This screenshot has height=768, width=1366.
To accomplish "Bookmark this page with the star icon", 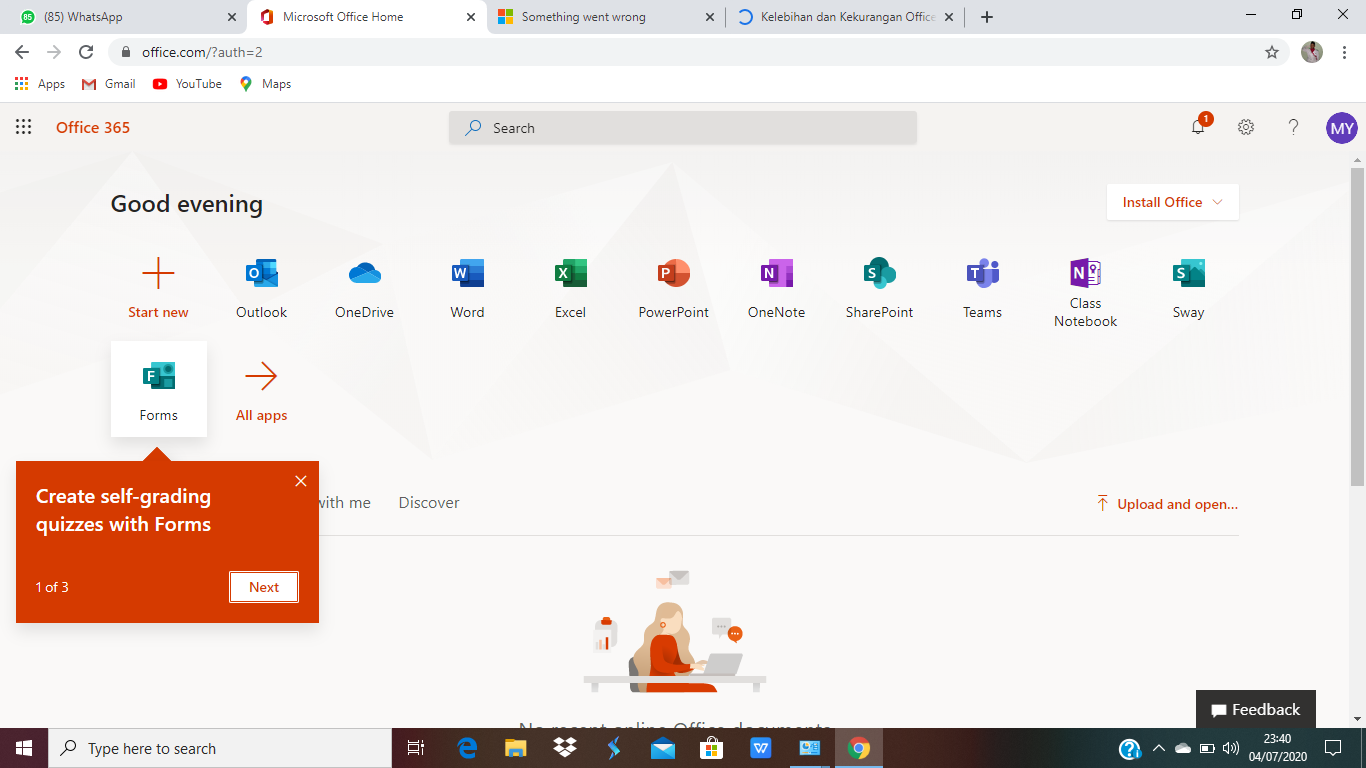I will tap(1272, 52).
